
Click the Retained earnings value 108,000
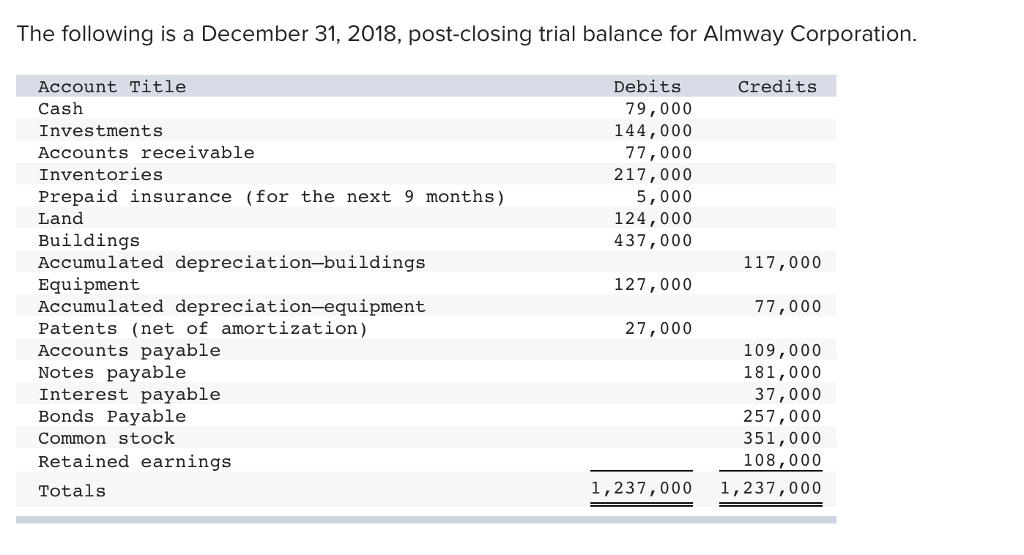click(x=782, y=461)
